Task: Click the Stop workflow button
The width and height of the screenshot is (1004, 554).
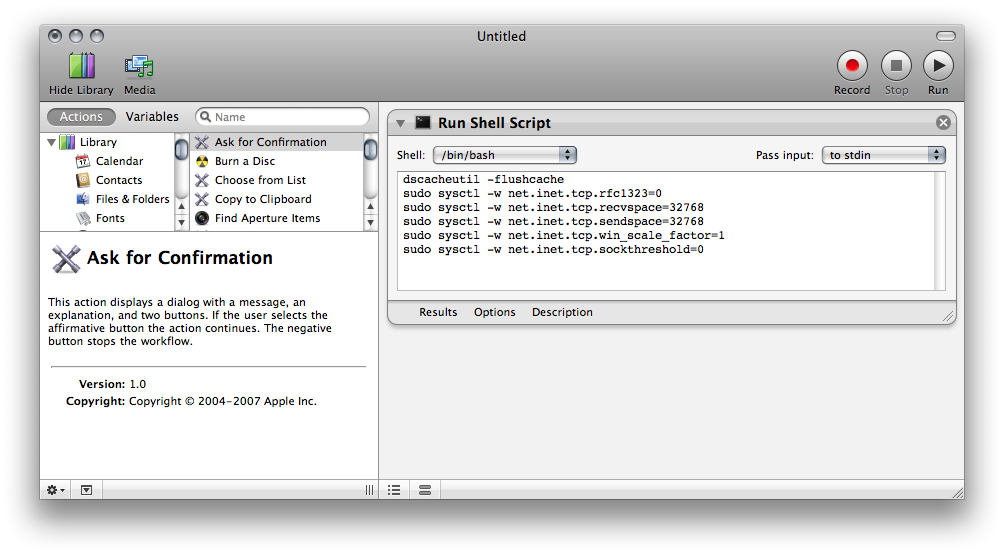Action: pos(896,66)
